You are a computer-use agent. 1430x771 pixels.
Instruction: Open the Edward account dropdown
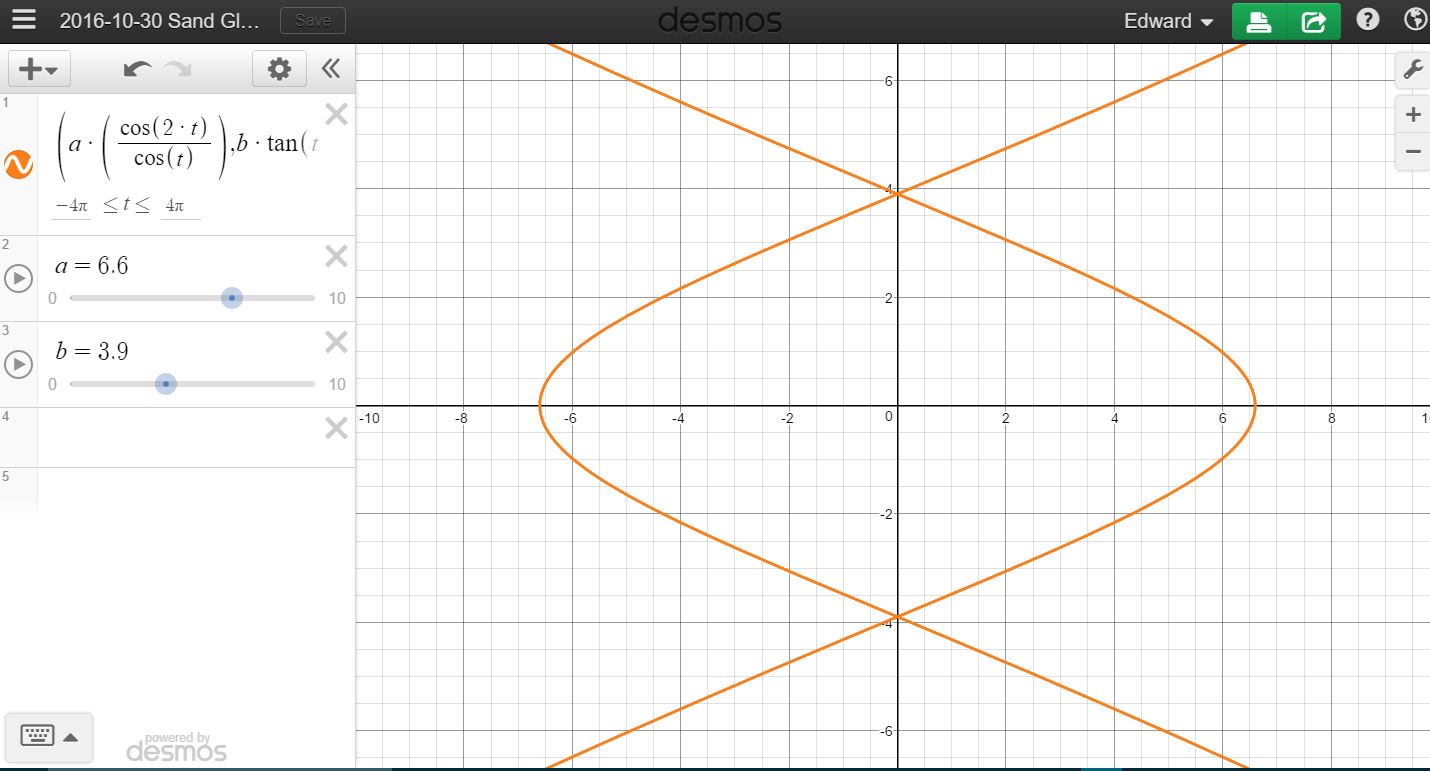1167,20
